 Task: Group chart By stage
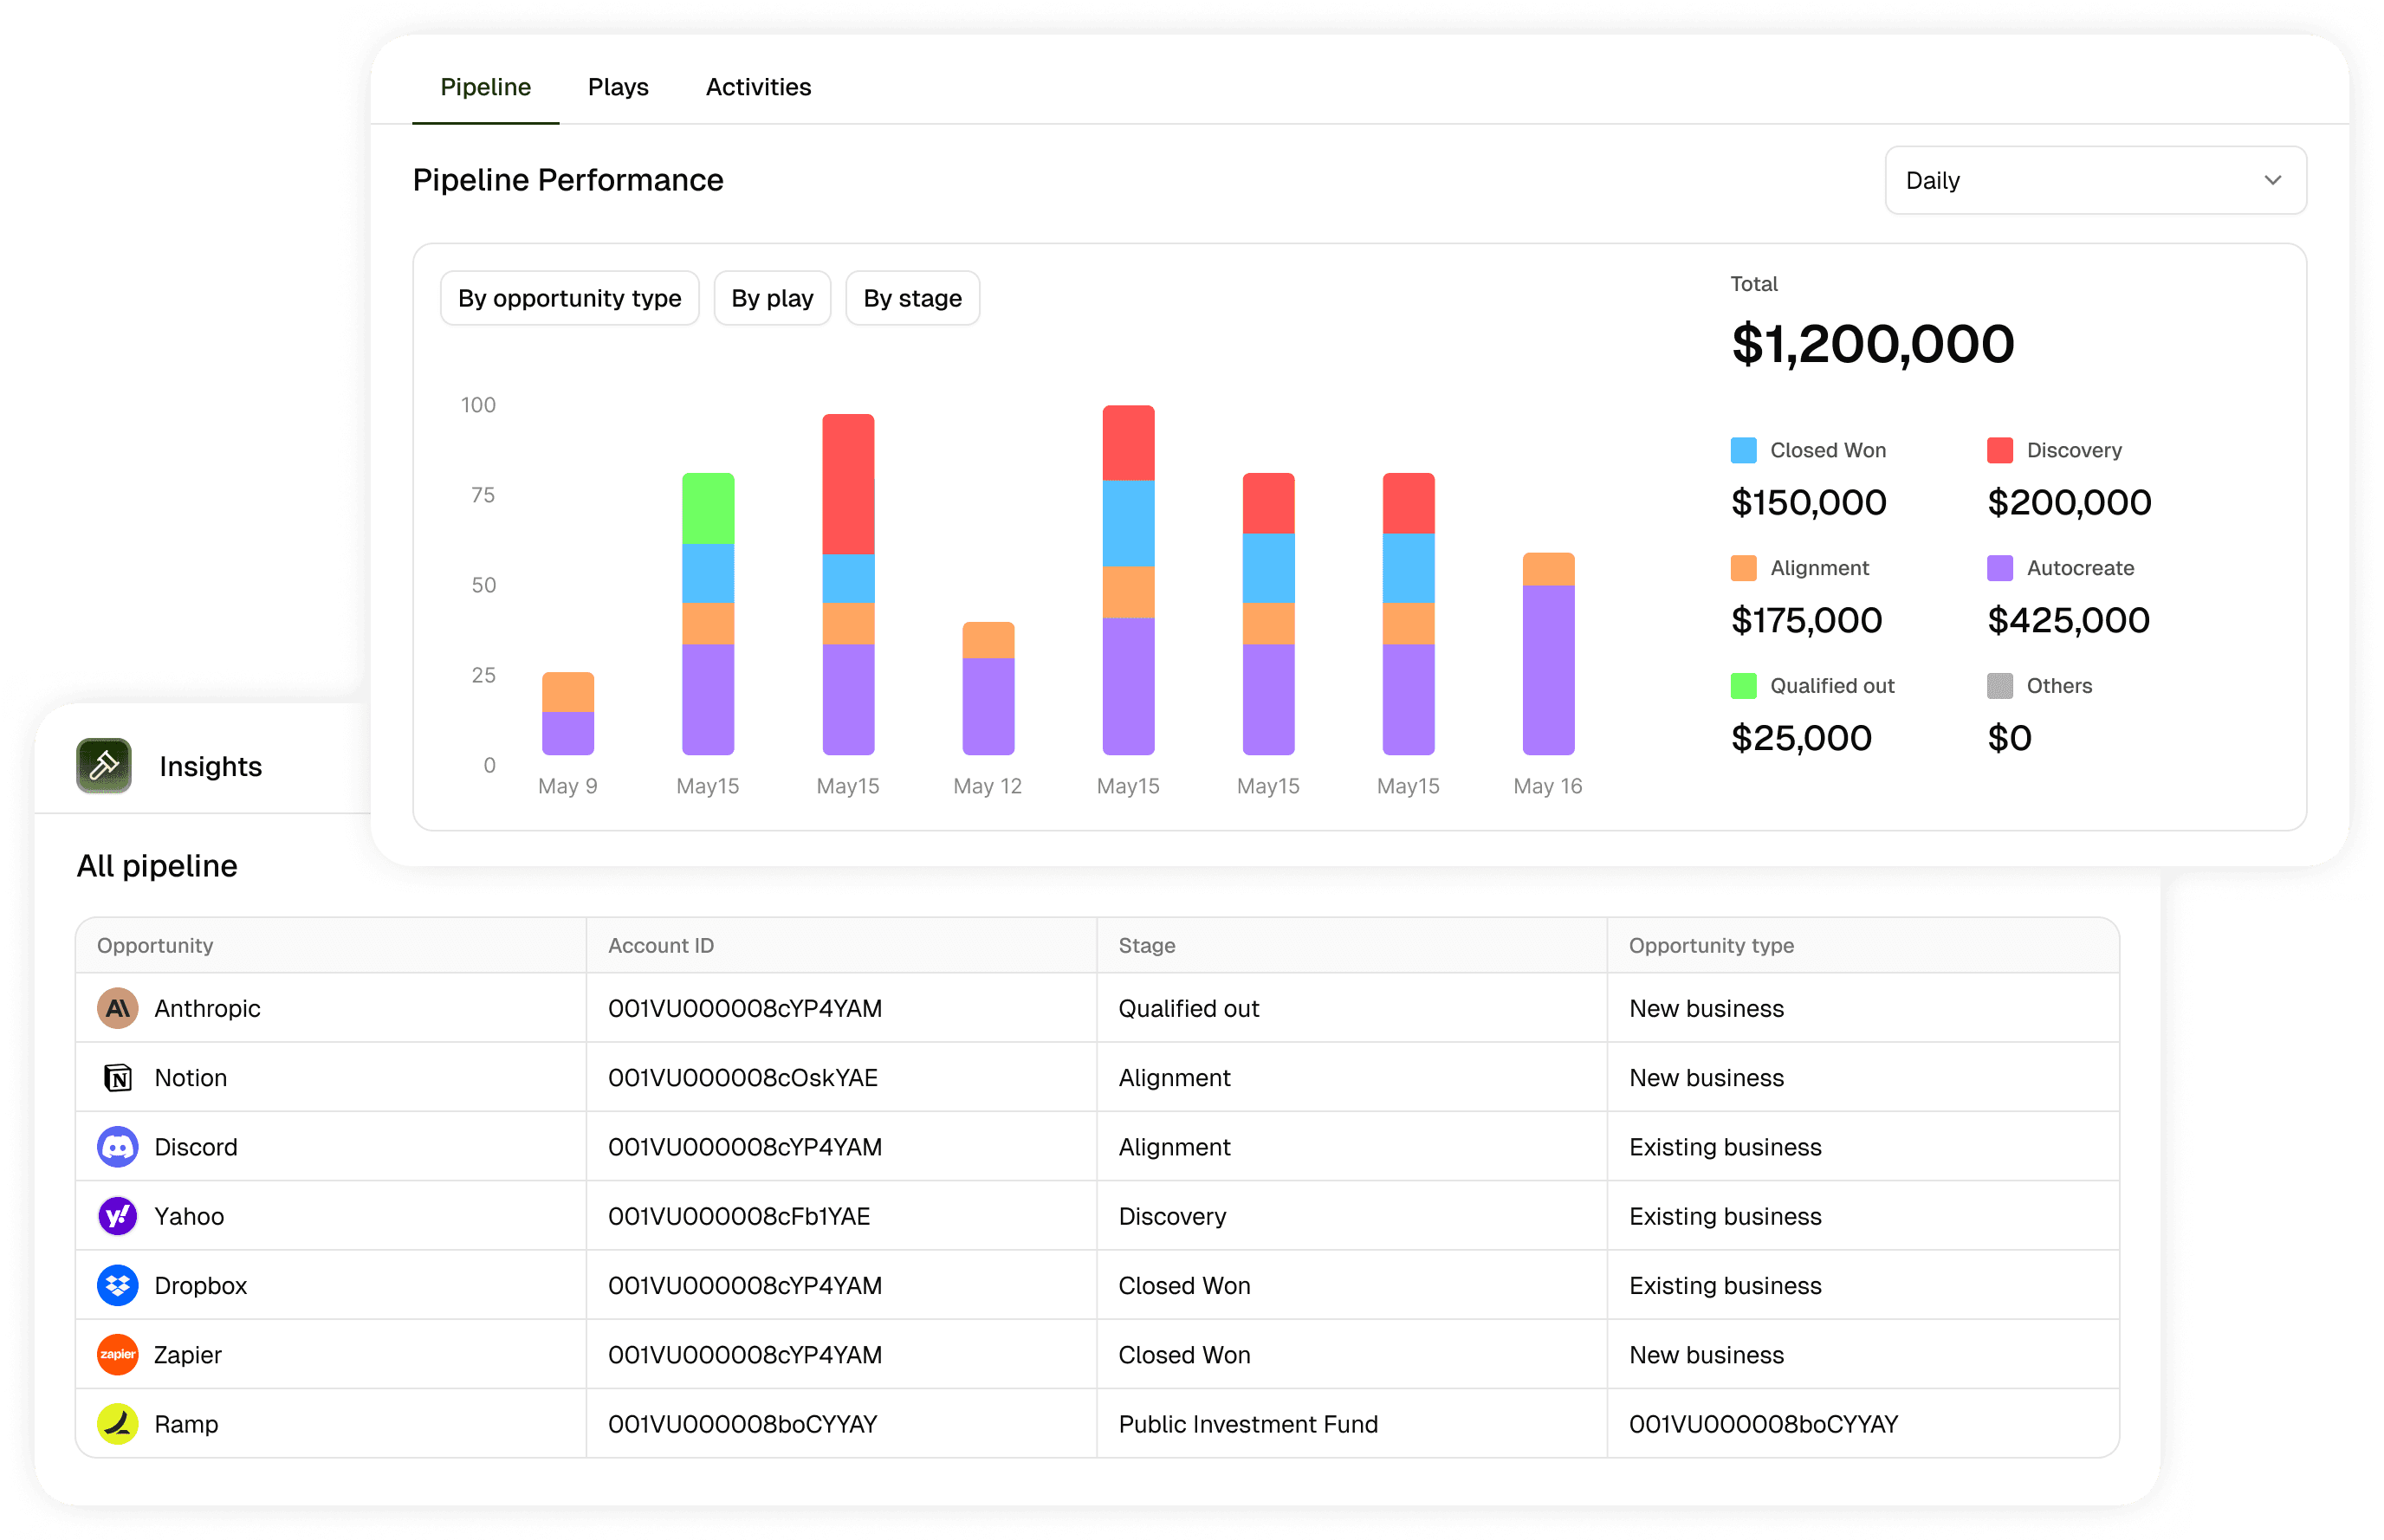click(912, 298)
